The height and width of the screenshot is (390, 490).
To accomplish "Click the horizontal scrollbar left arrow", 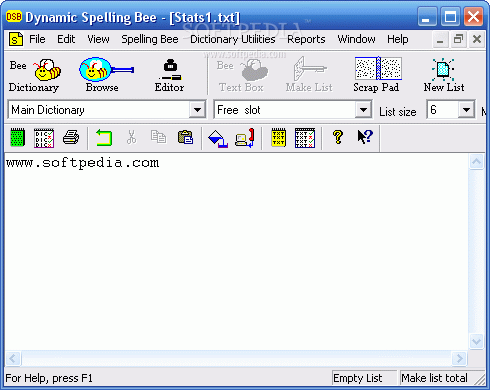I will coord(13,359).
